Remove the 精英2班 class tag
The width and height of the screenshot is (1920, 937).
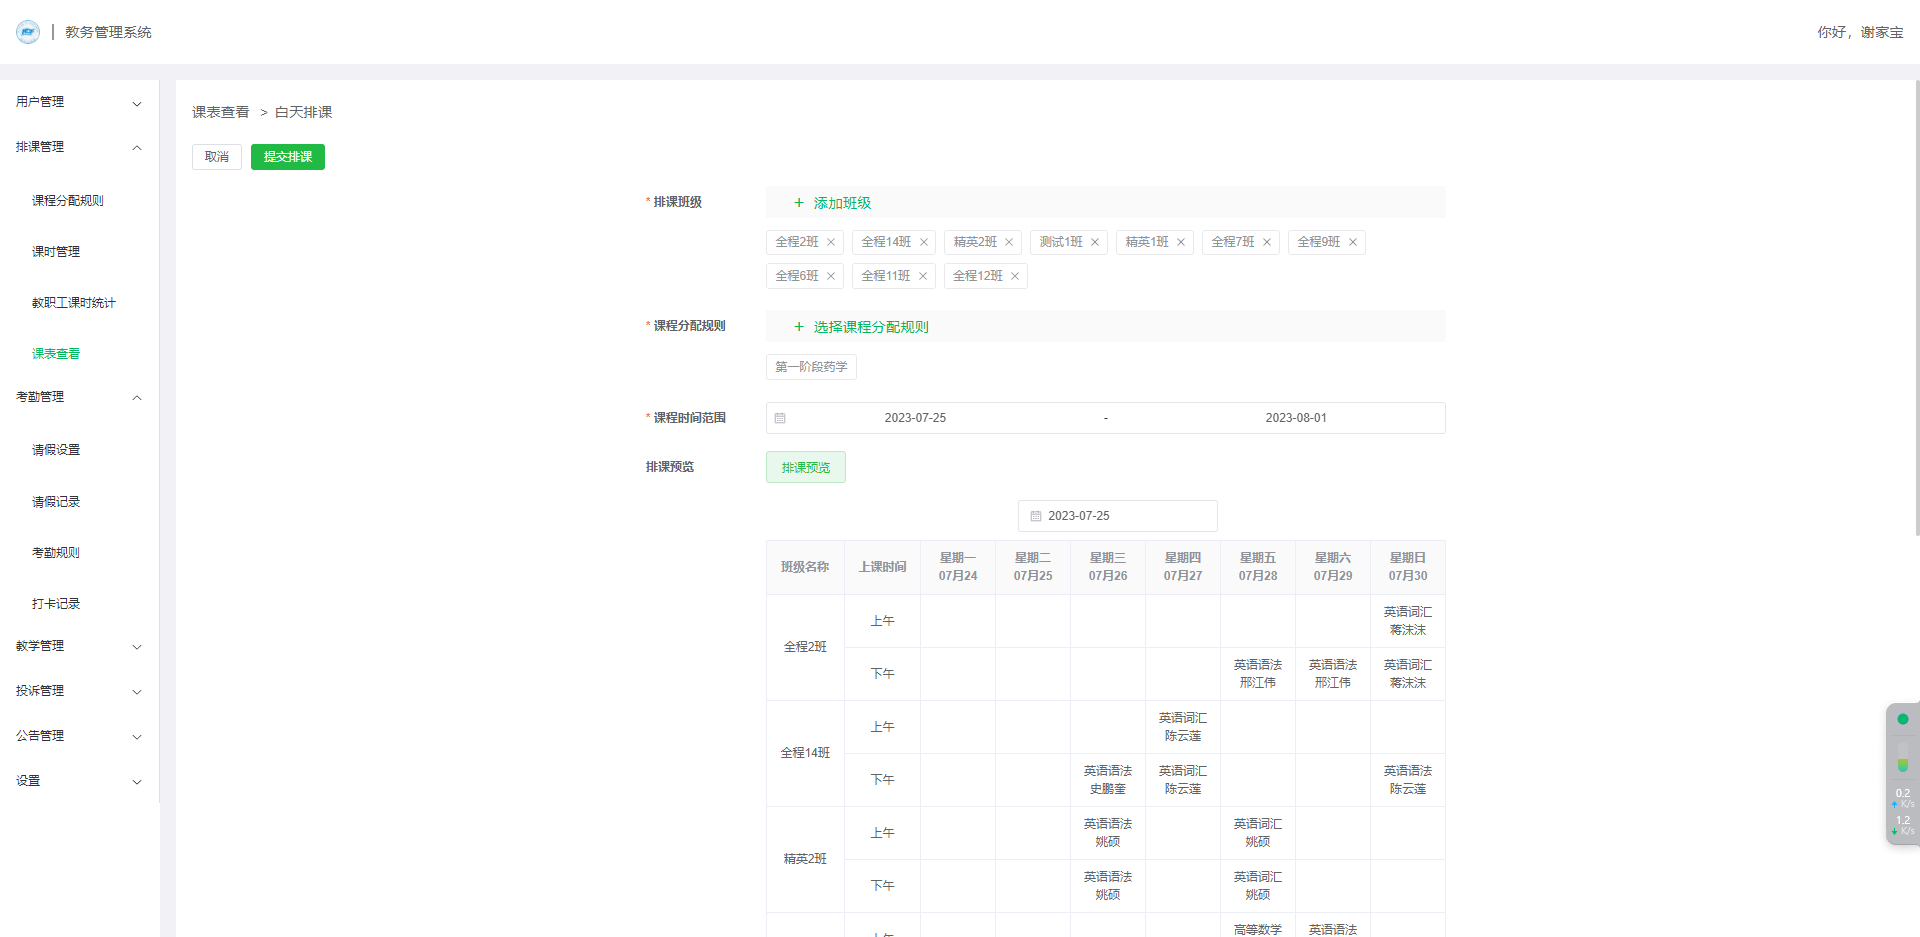[x=1009, y=242]
